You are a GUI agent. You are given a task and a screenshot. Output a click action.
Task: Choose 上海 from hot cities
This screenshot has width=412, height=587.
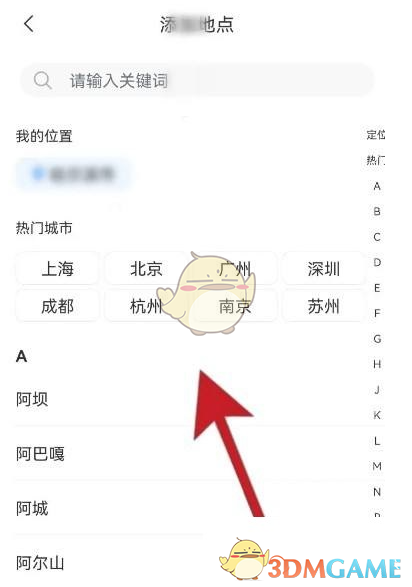(57, 269)
